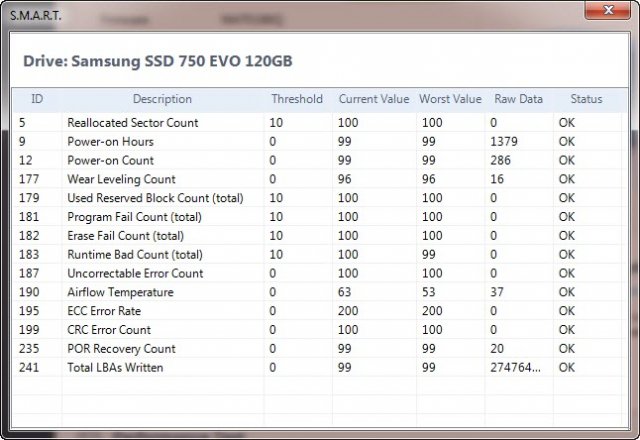
Task: Select the Wear Leveling Count row
Action: [x=121, y=179]
